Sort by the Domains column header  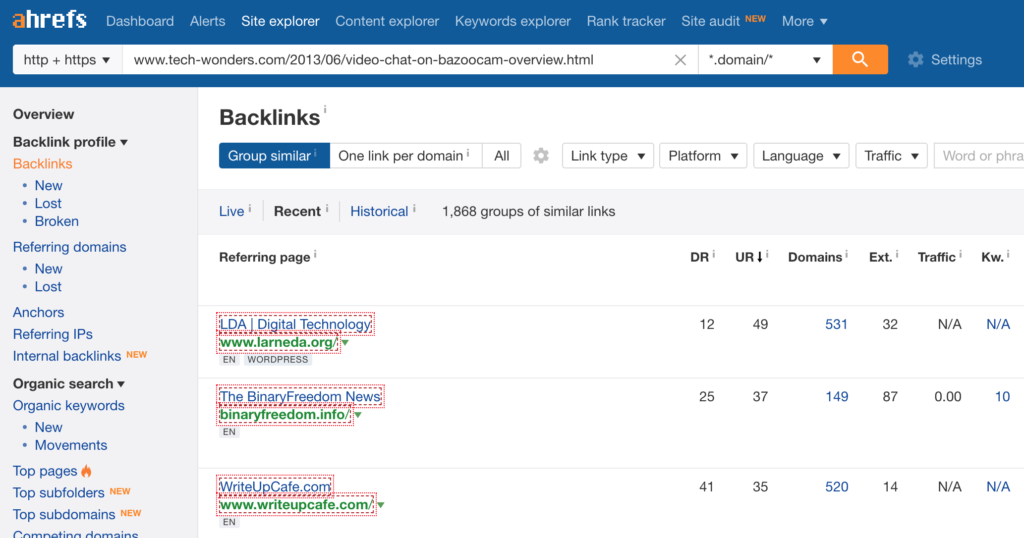coord(815,257)
